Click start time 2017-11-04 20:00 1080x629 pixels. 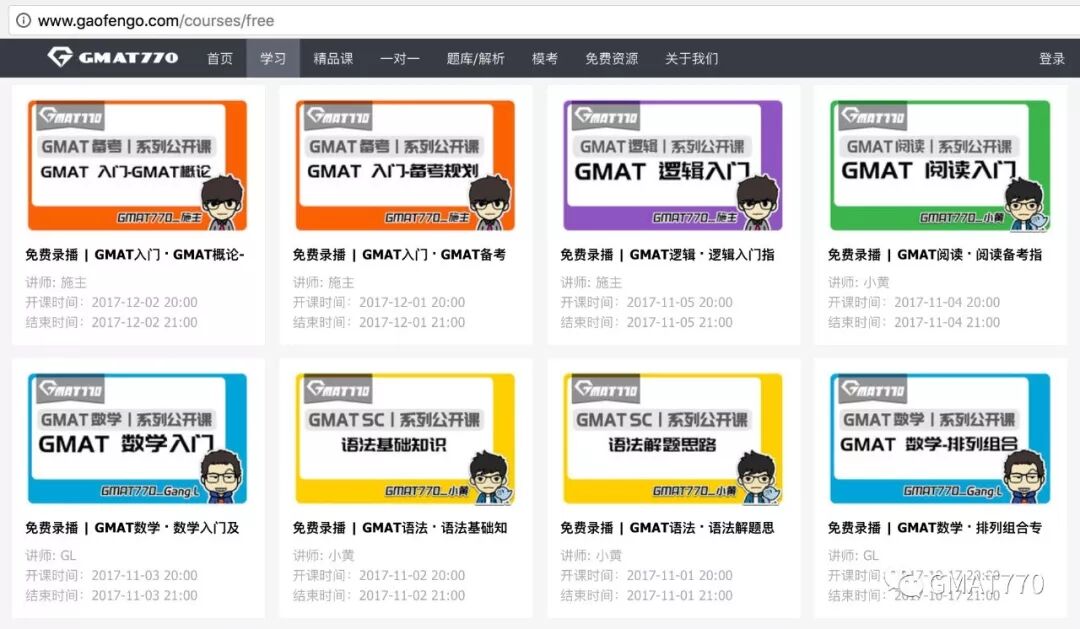point(947,302)
